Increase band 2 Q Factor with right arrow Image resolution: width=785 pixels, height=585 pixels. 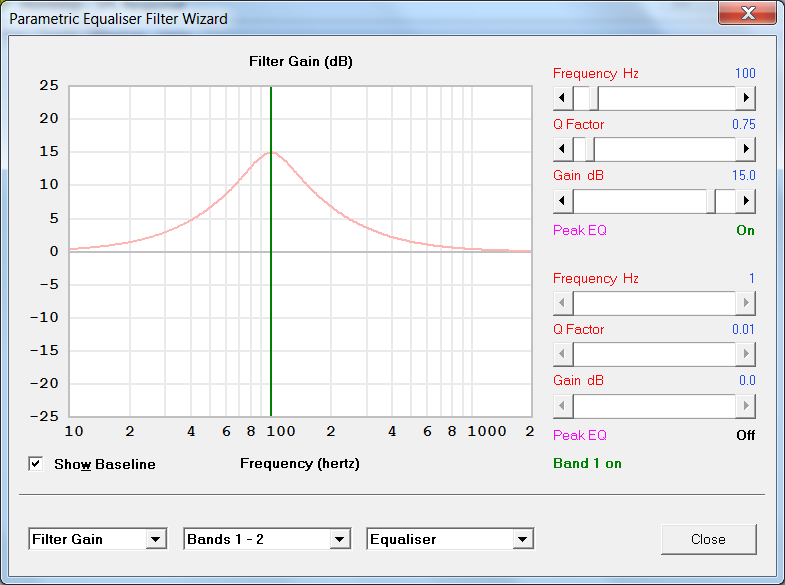click(x=745, y=354)
